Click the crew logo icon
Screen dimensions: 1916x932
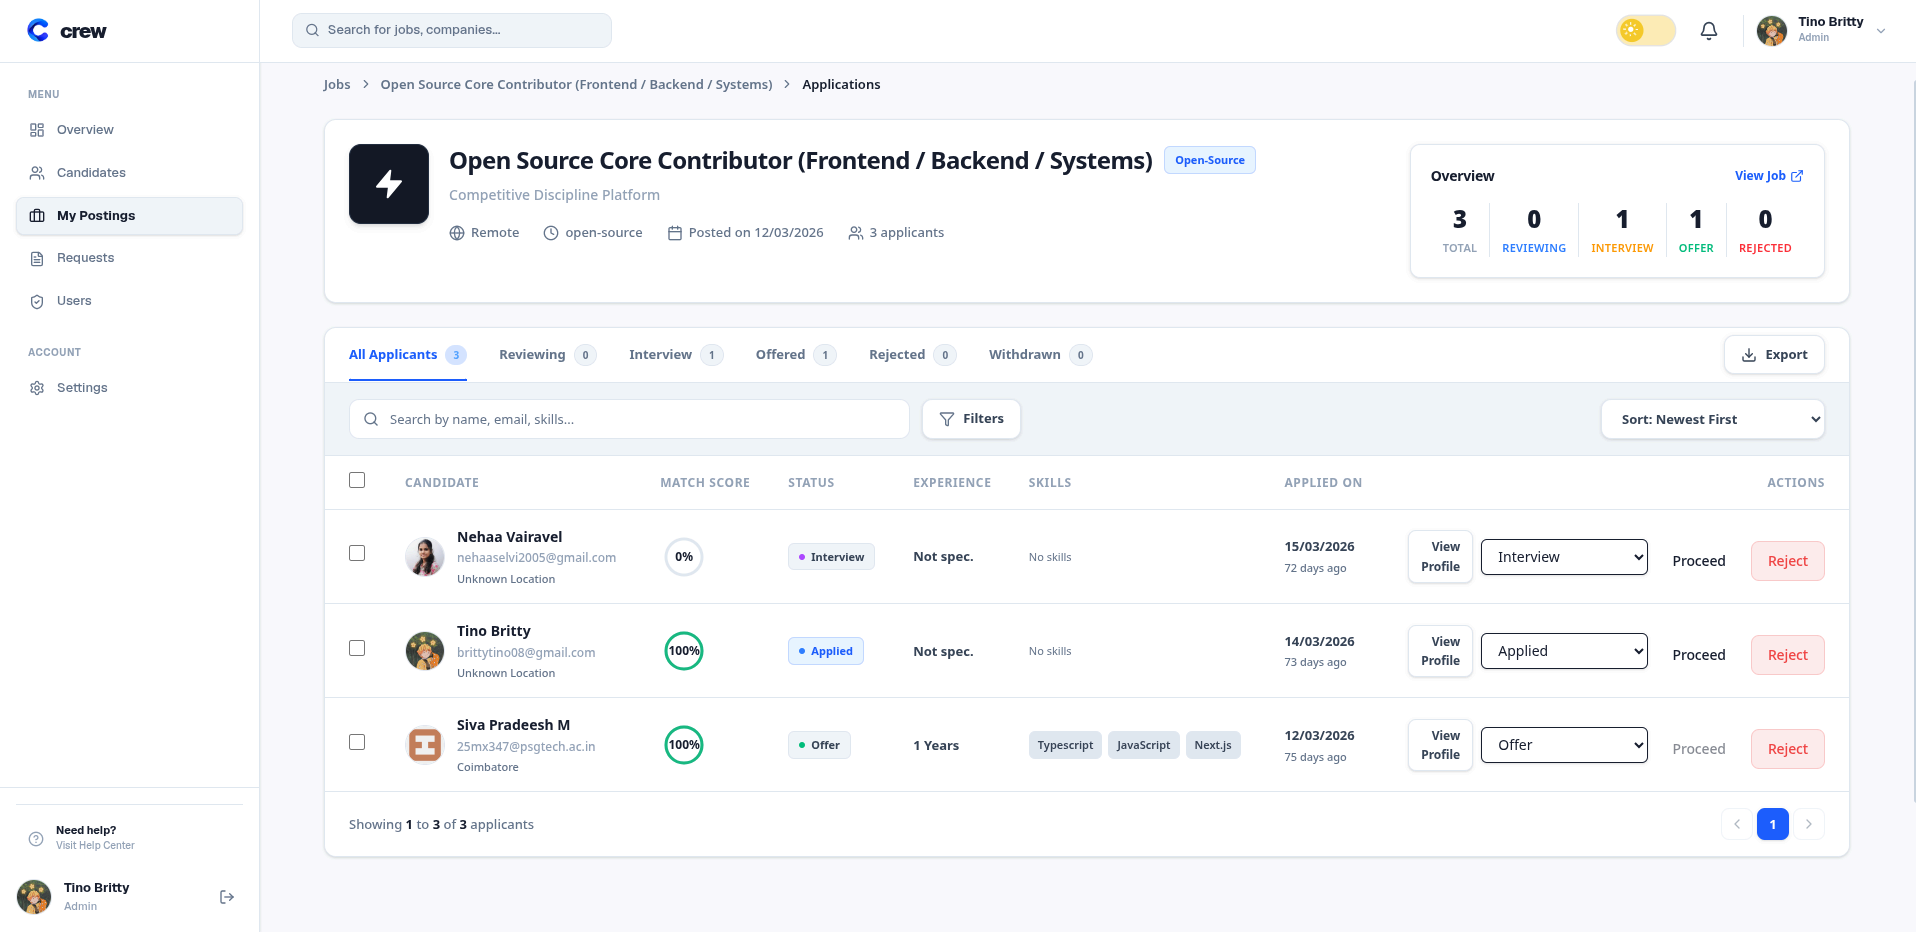[38, 31]
